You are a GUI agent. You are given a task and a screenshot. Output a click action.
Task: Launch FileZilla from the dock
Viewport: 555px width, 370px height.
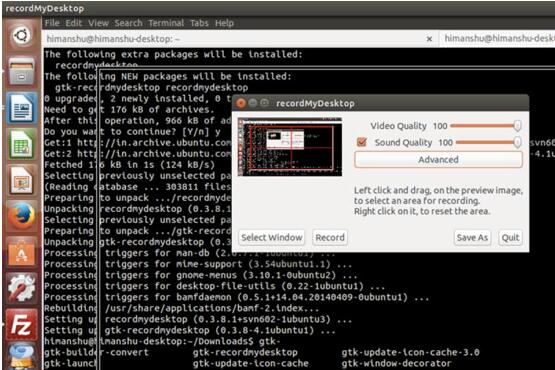22,325
